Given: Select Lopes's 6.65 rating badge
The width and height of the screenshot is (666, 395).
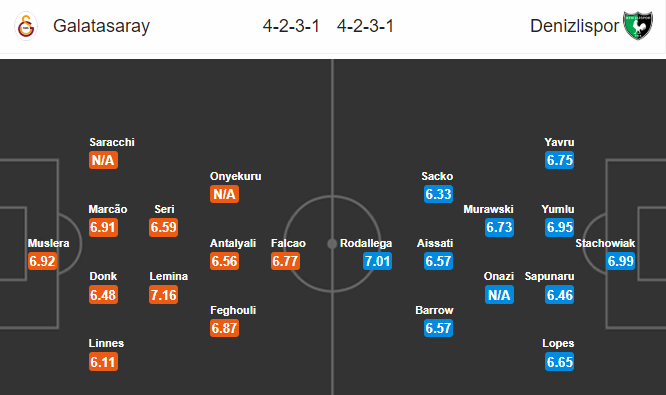Looking at the screenshot, I should point(560,362).
